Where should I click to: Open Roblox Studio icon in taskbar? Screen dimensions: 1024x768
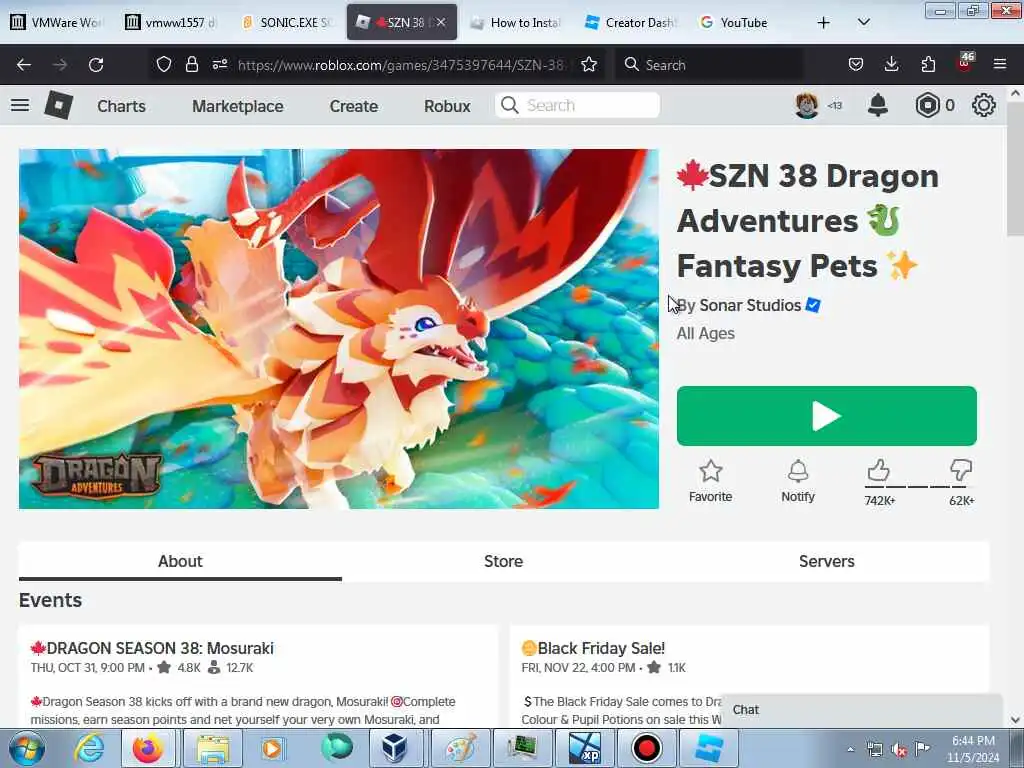pyautogui.click(x=708, y=748)
